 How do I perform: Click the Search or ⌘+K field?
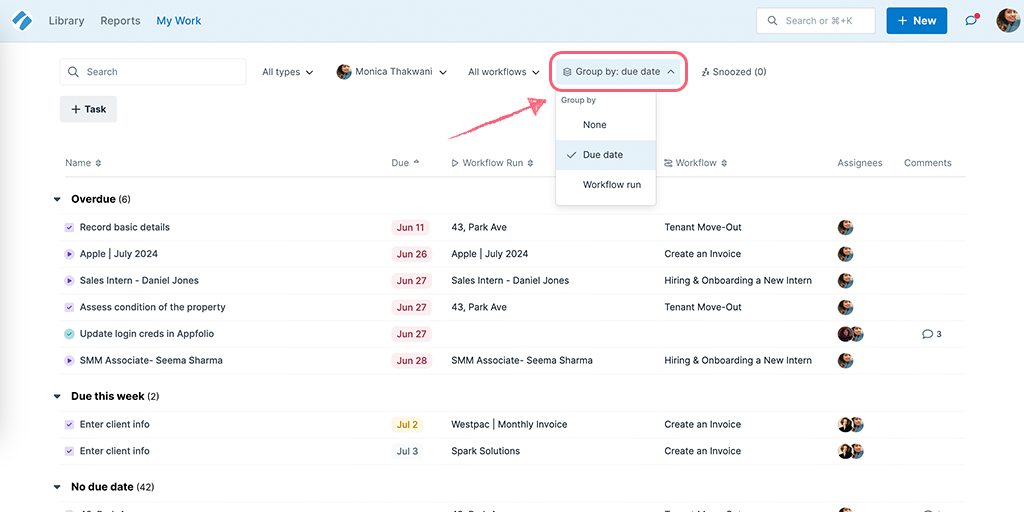(816, 21)
